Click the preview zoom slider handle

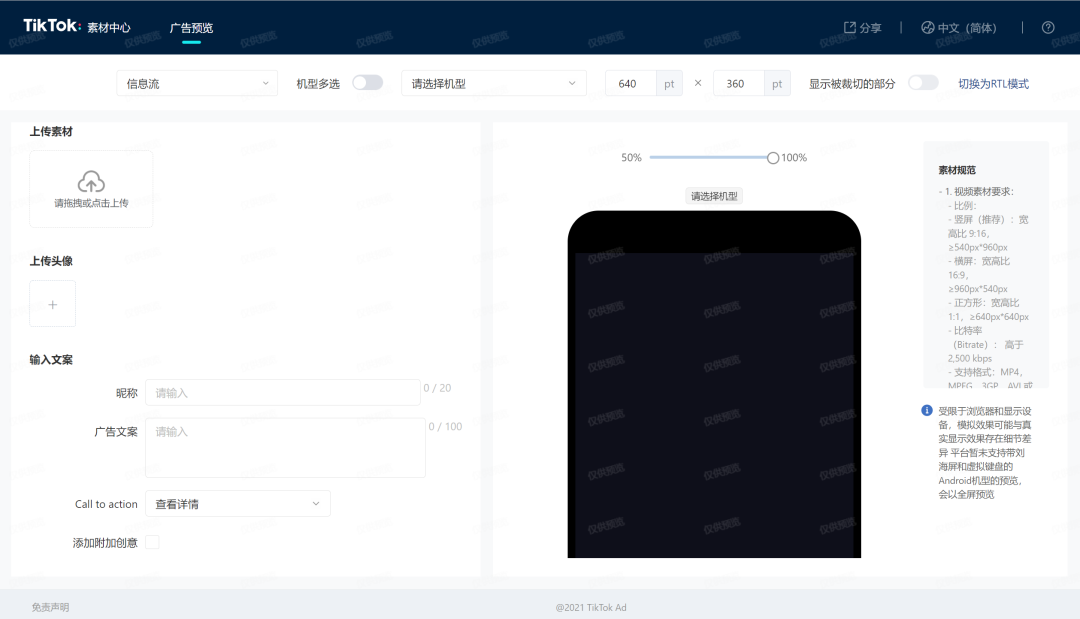[773, 158]
